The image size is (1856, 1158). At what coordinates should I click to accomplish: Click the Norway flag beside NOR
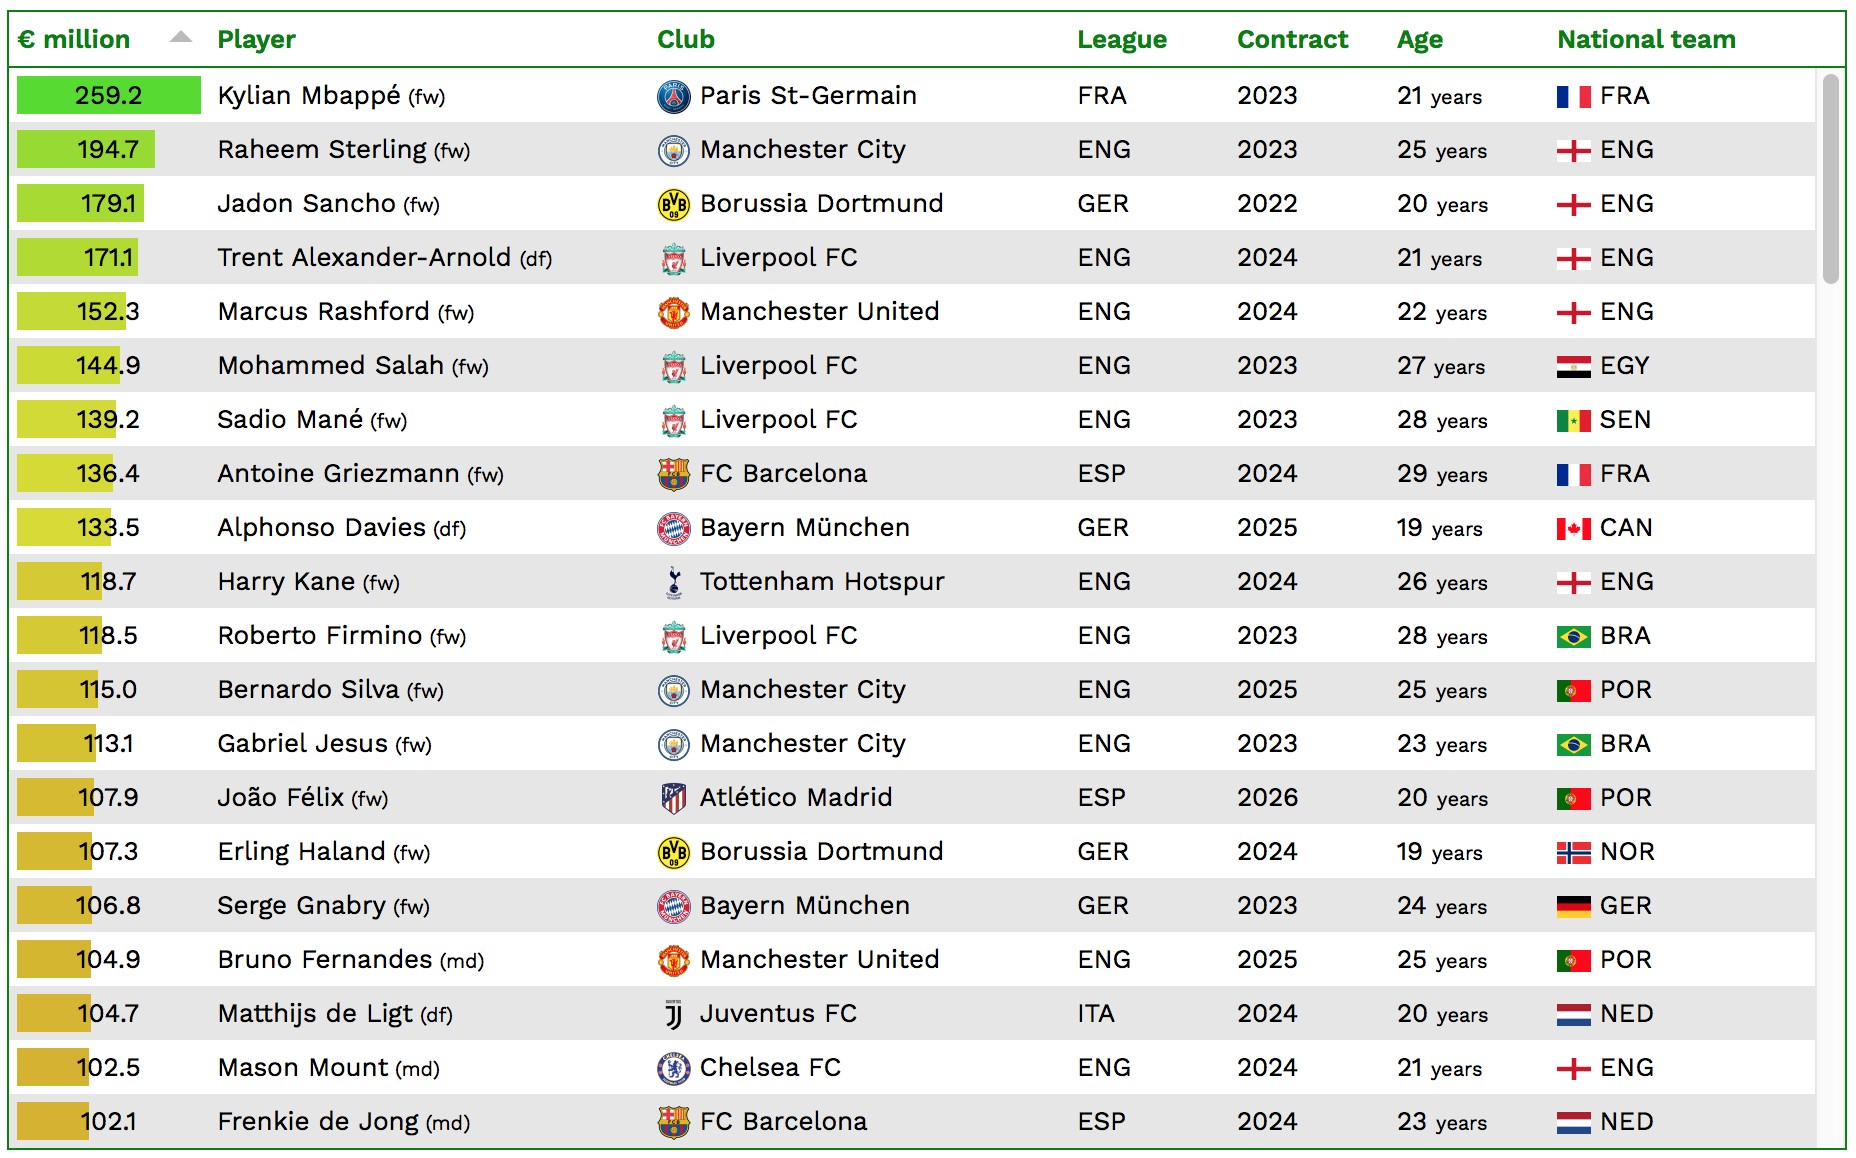(x=1574, y=852)
